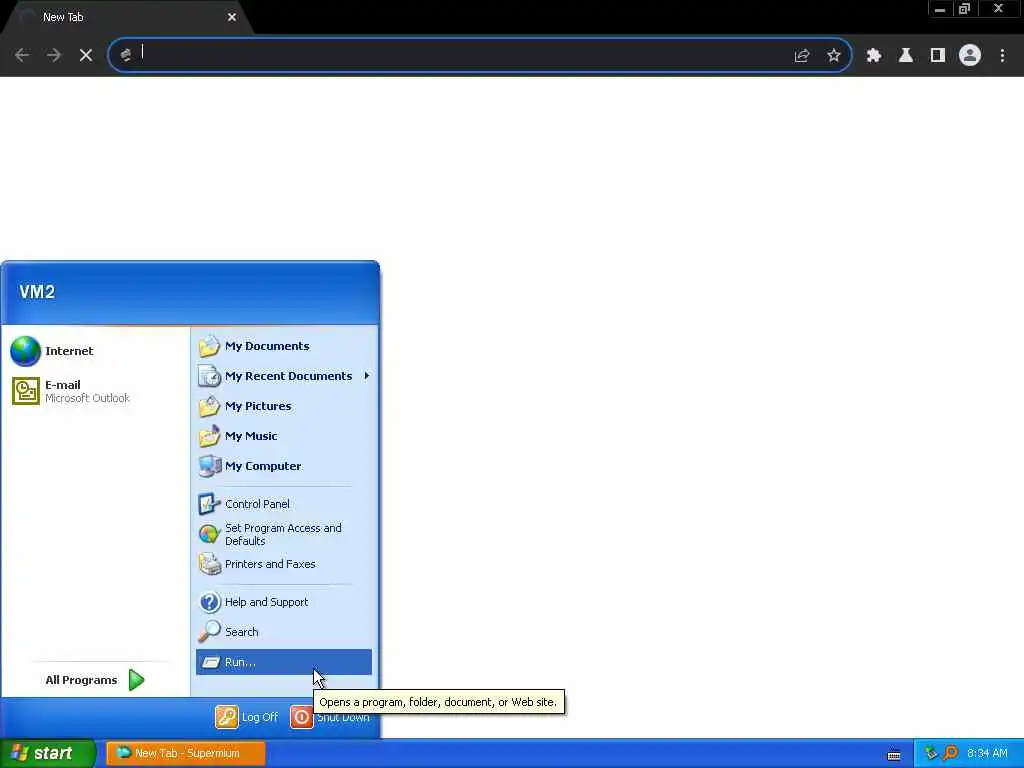The image size is (1024, 768).
Task: Click the browser back arrow
Action: tap(22, 56)
